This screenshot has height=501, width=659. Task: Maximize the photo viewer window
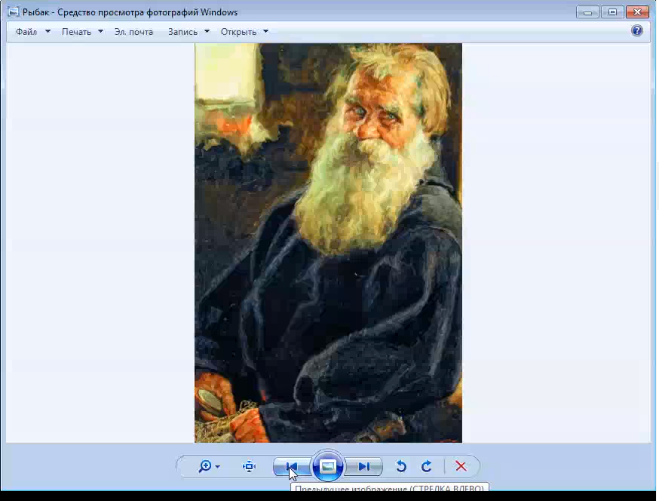click(611, 12)
